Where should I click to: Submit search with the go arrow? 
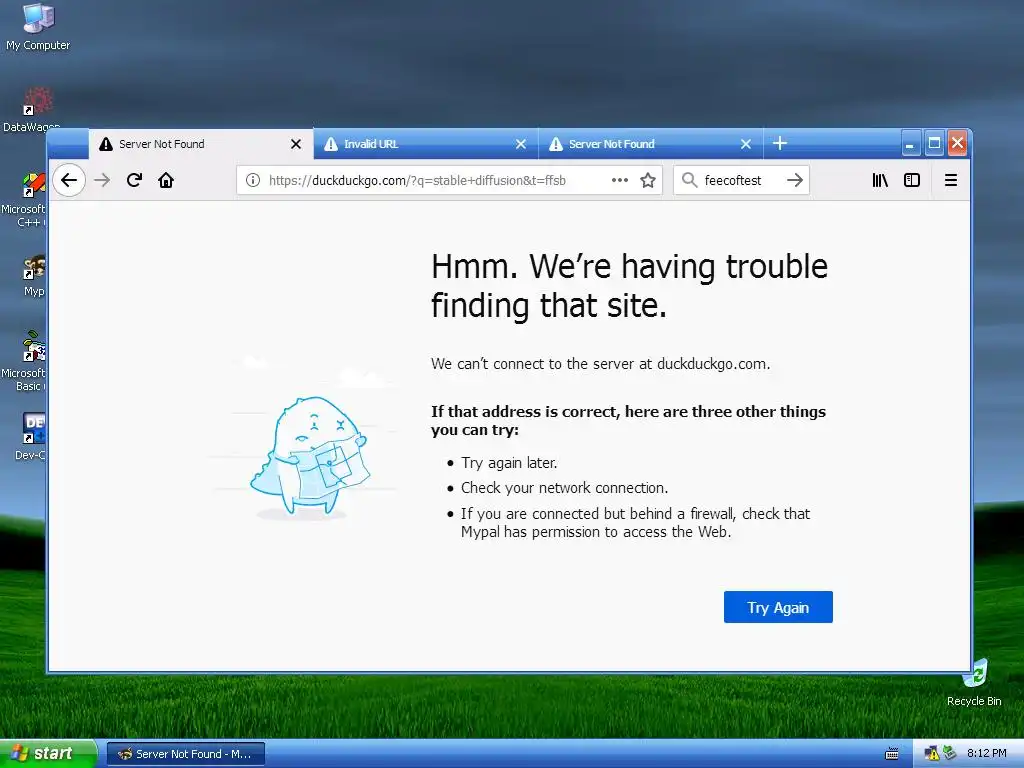[795, 180]
